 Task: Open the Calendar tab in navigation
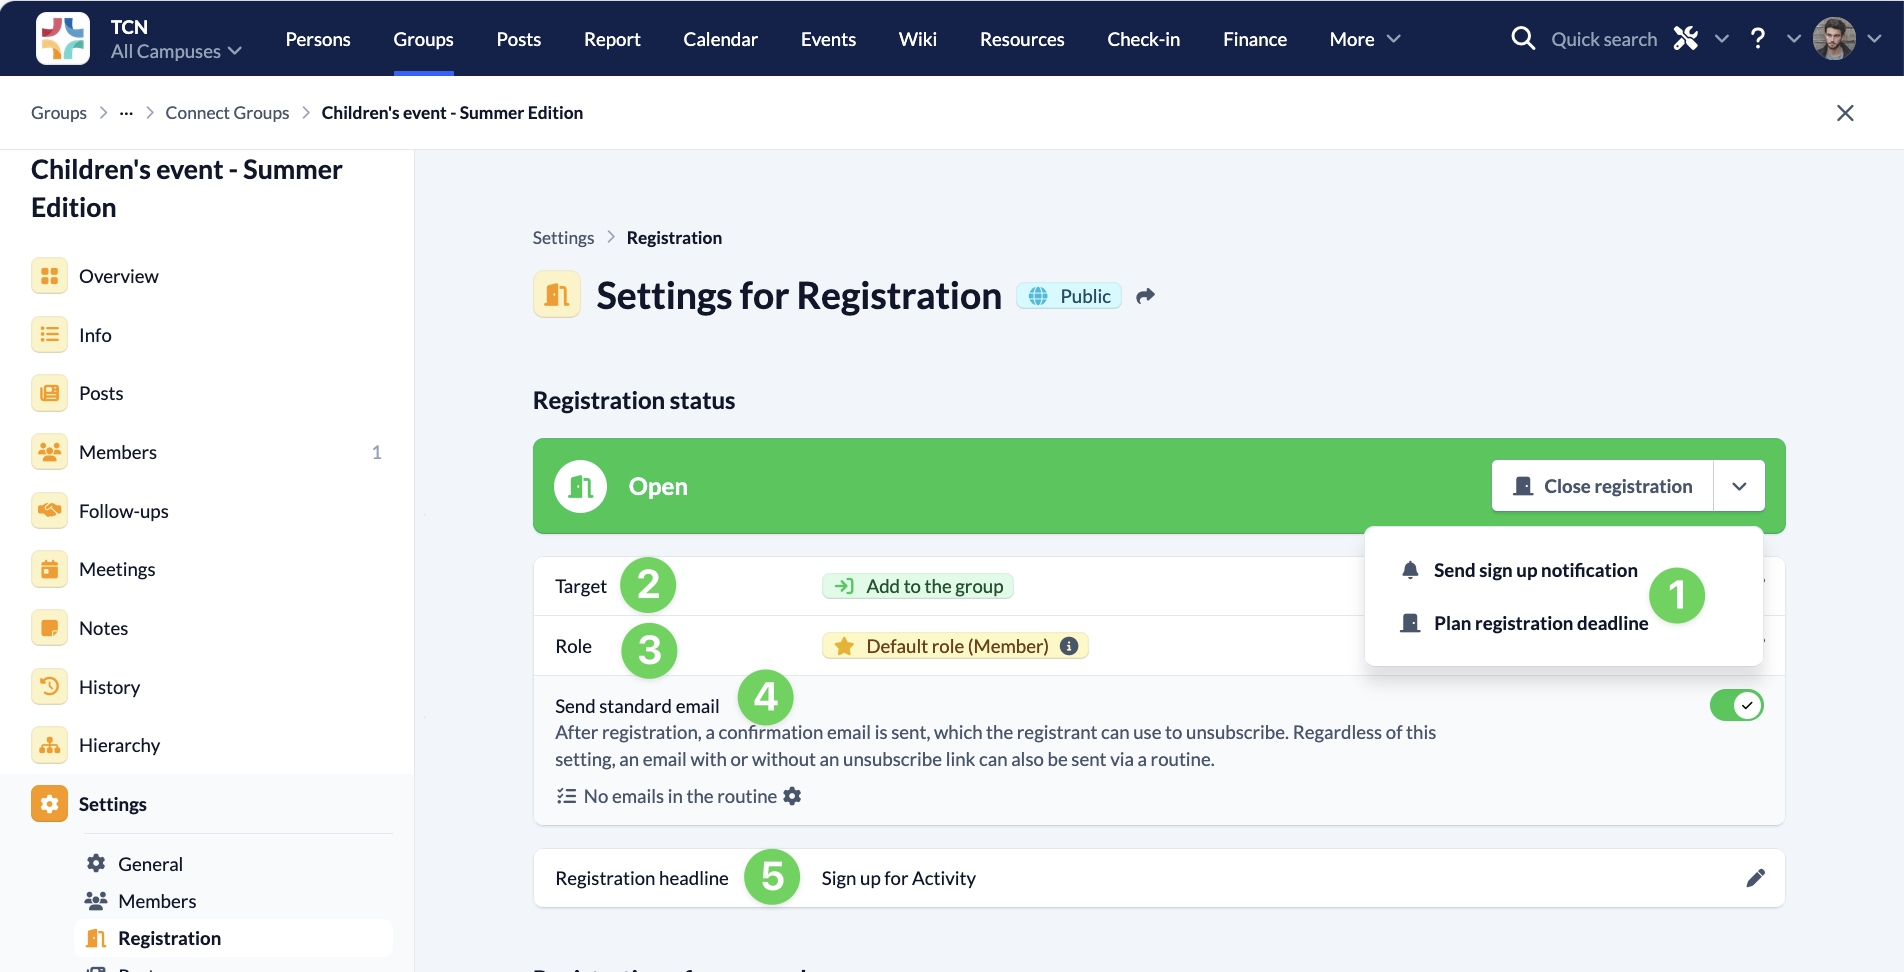click(720, 39)
